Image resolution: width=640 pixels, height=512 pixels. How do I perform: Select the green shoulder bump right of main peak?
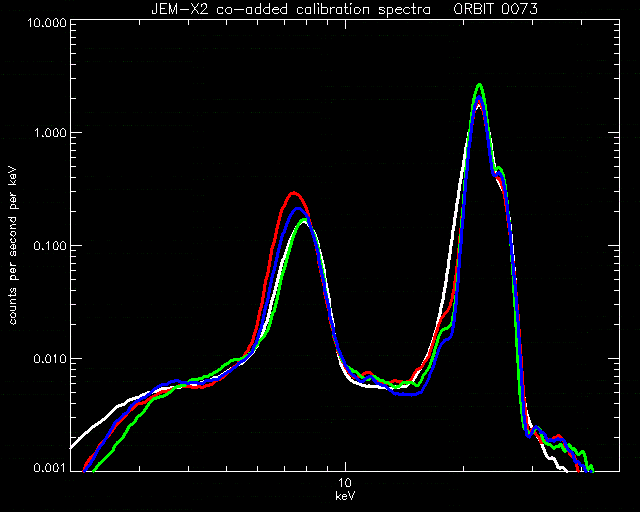[x=499, y=168]
